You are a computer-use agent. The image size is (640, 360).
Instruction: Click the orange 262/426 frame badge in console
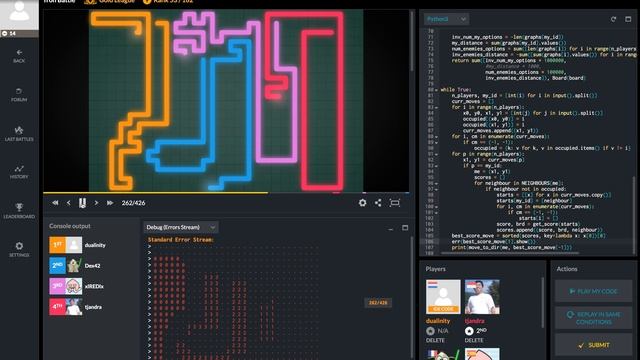click(378, 303)
